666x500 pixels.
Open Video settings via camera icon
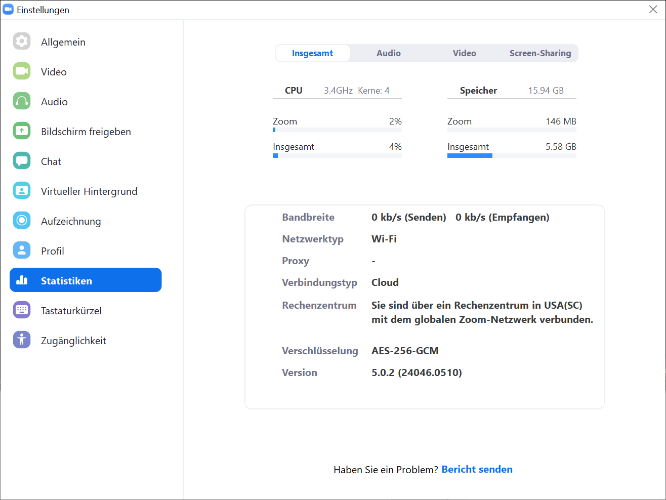coord(22,72)
